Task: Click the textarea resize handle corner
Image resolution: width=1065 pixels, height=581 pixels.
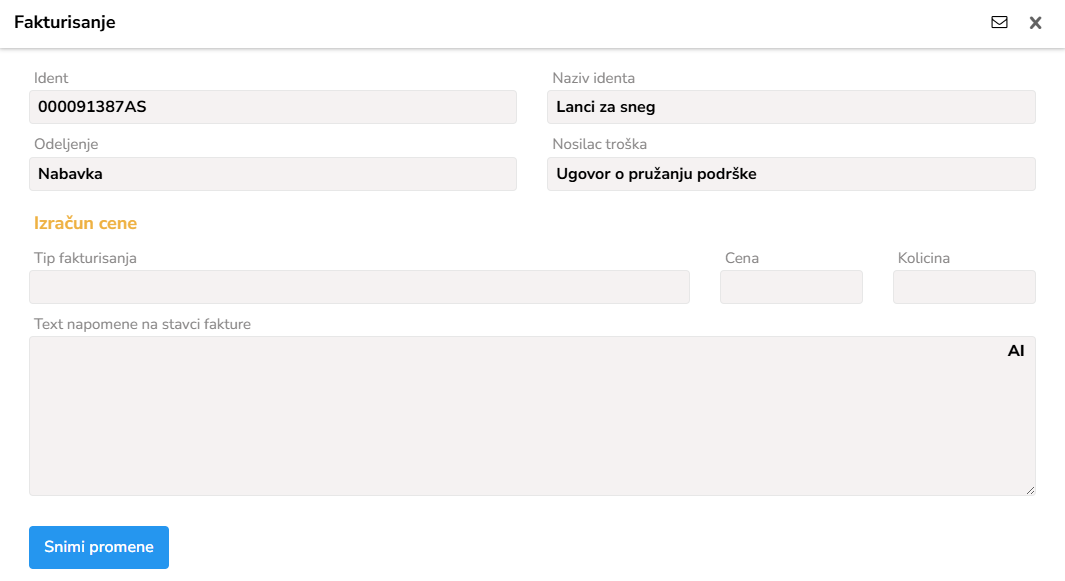Action: (x=1030, y=490)
